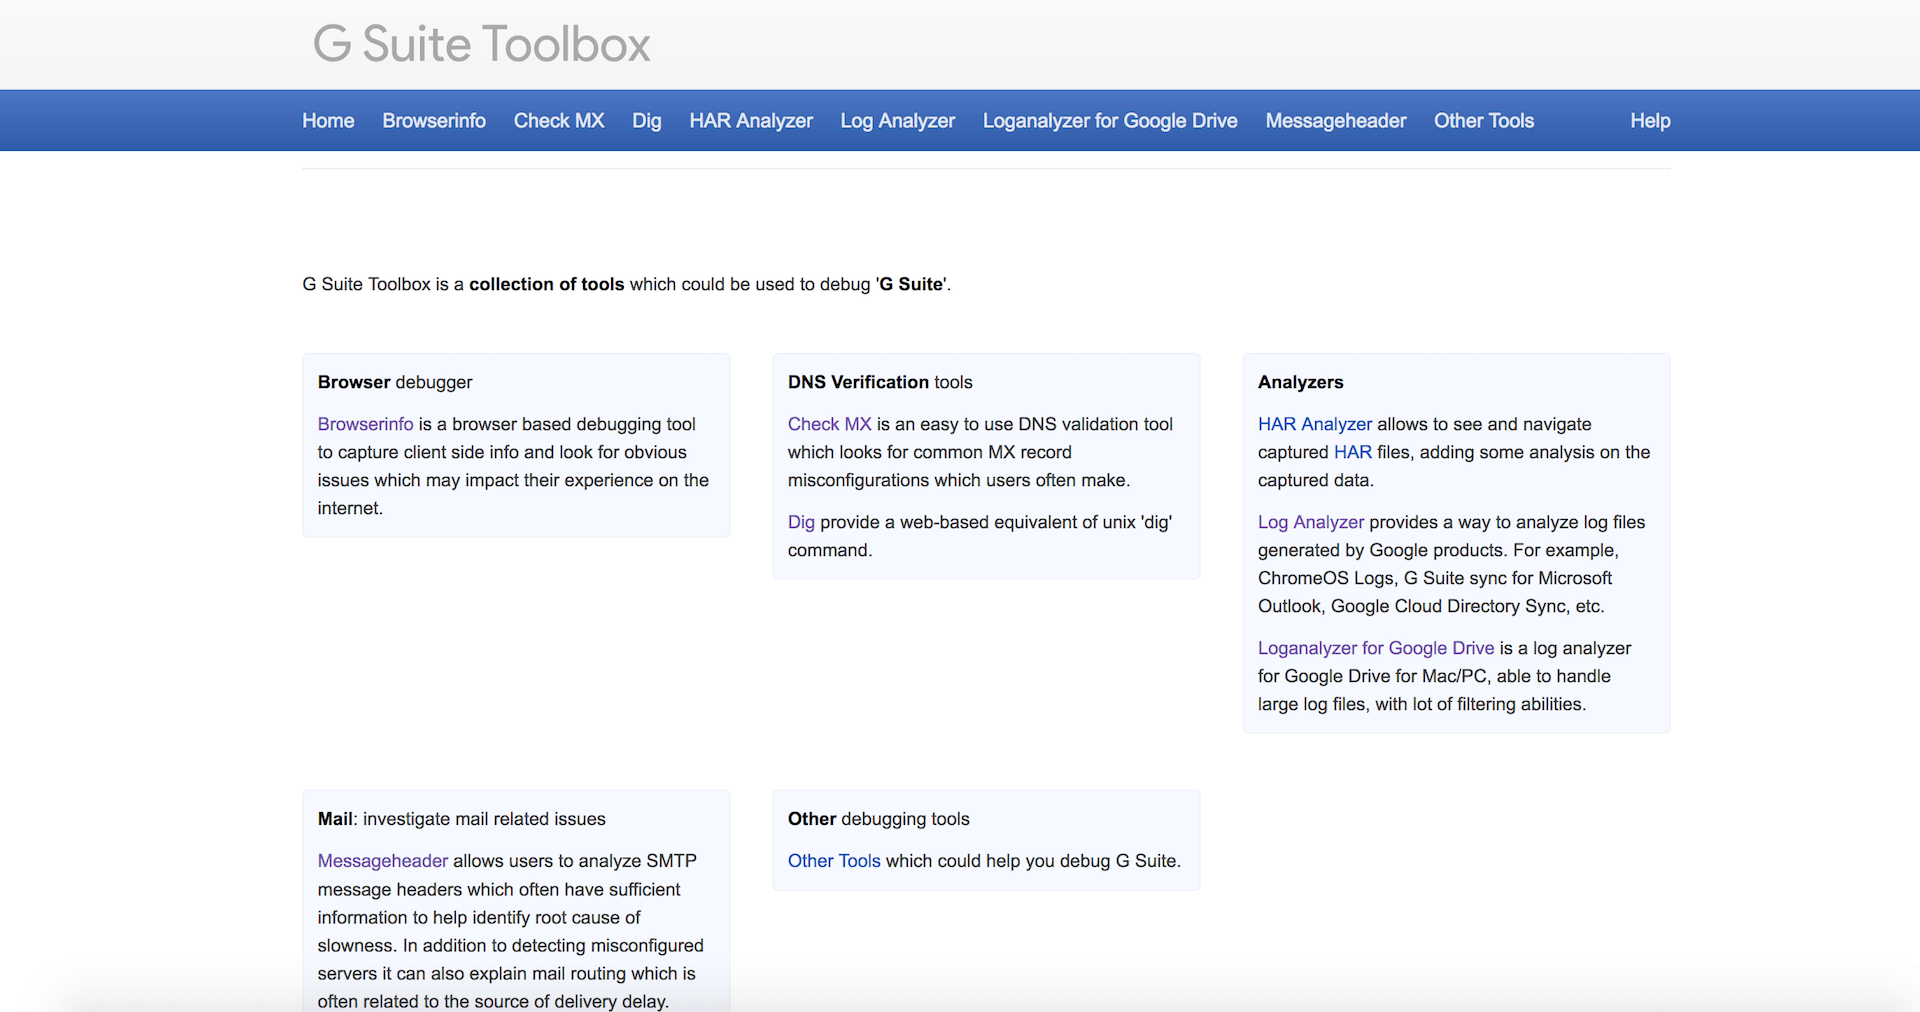Follow the Browserinfo link in Browser debugger card
The height and width of the screenshot is (1012, 1920).
(x=365, y=424)
